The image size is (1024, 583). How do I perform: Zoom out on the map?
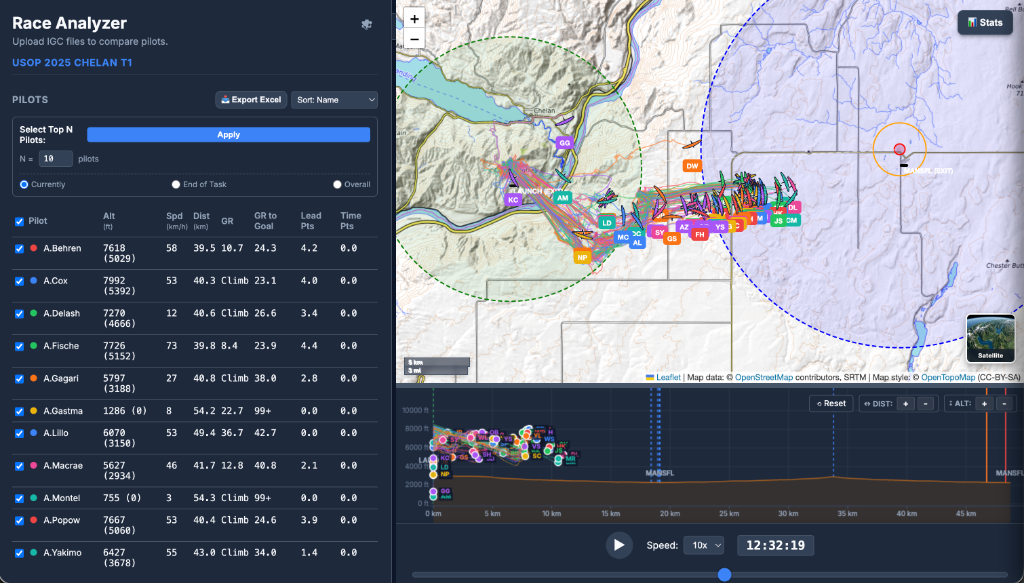[414, 39]
